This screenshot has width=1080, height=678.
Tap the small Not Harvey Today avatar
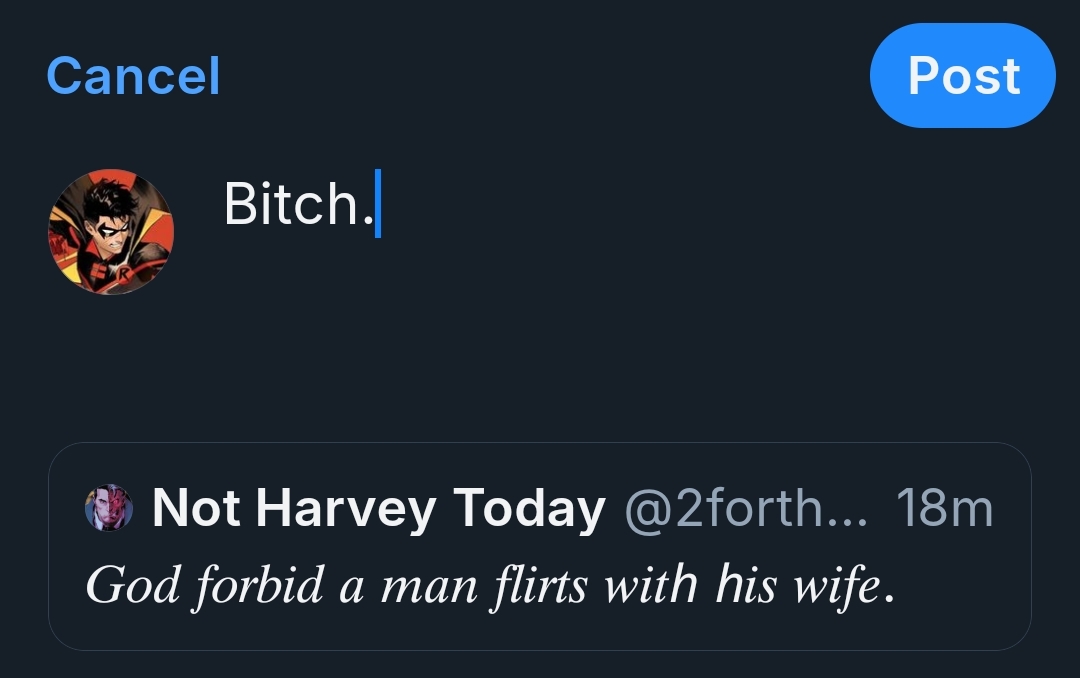pyautogui.click(x=109, y=509)
